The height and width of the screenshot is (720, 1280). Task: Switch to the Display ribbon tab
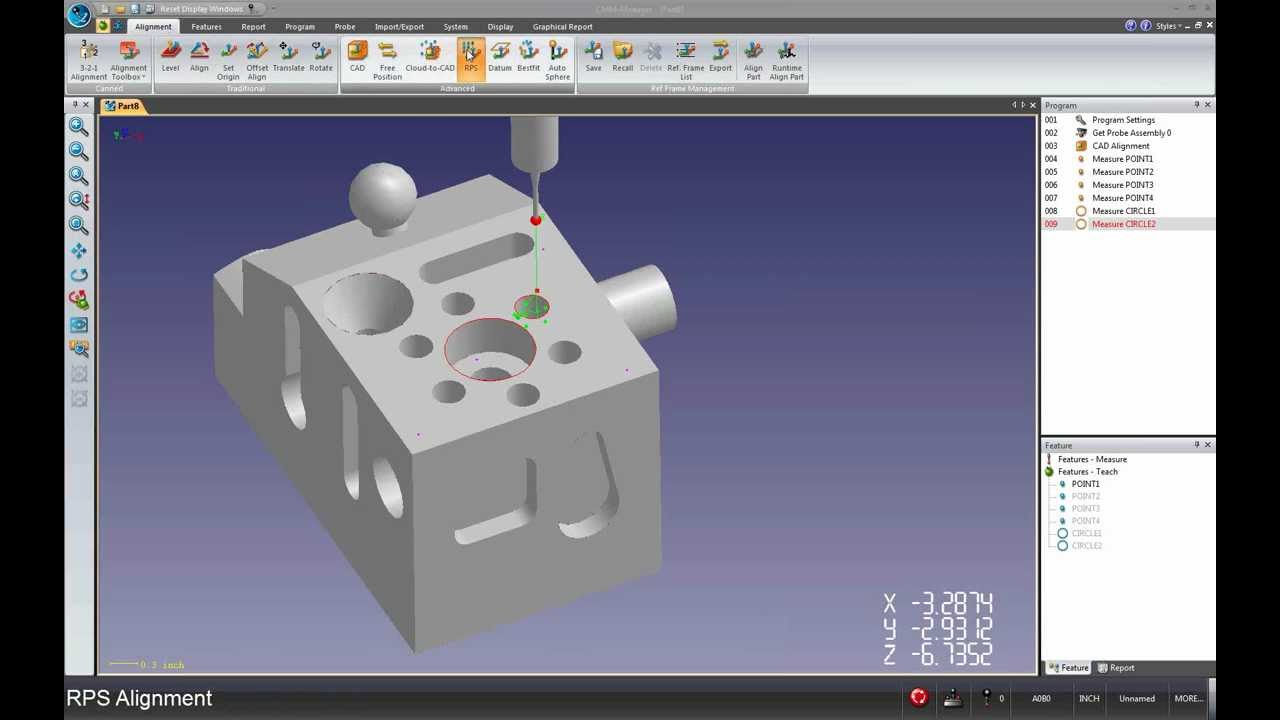[500, 27]
